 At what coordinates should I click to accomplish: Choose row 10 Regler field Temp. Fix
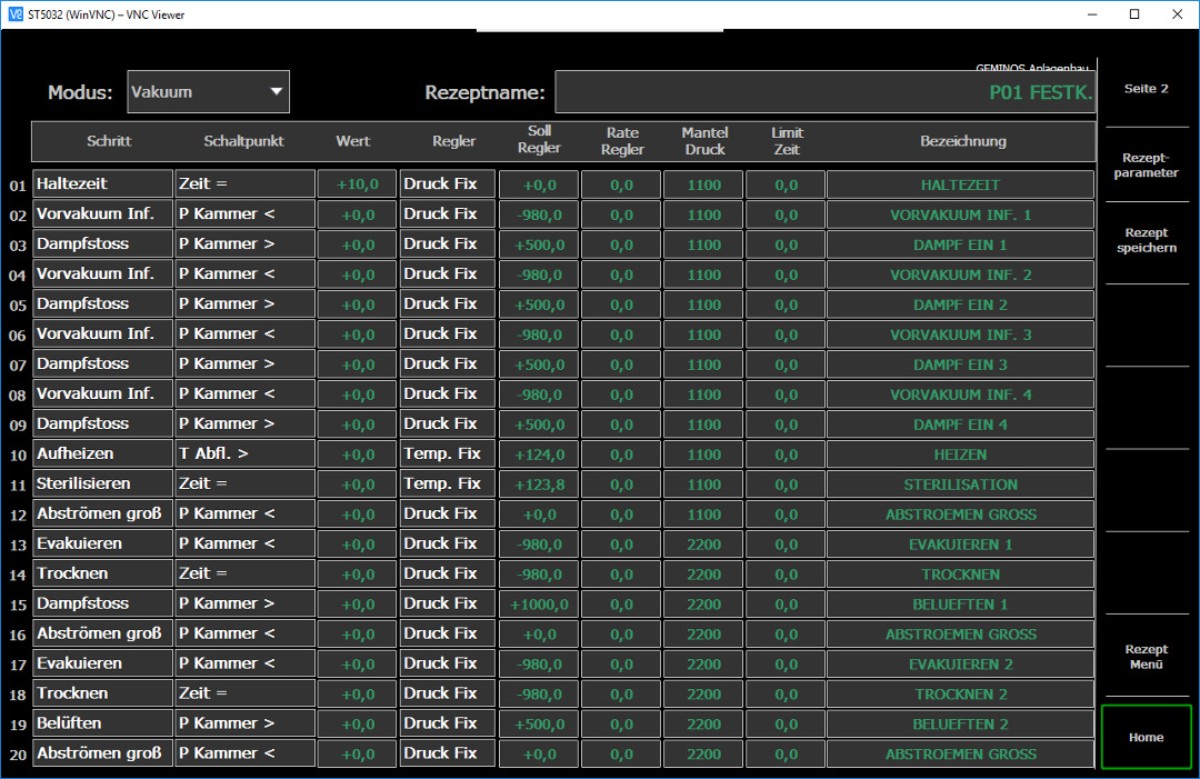point(447,454)
